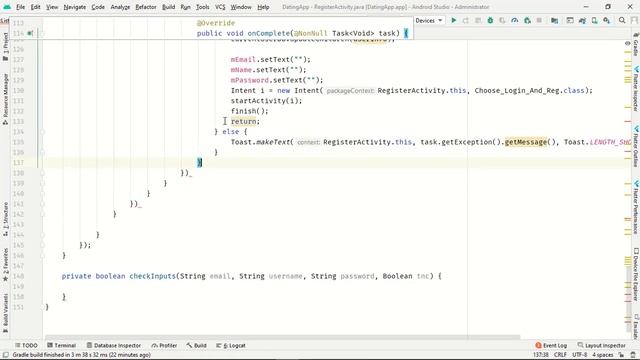Toggle fold marker at line 138
This screenshot has width=640, height=360.
pos(42,173)
